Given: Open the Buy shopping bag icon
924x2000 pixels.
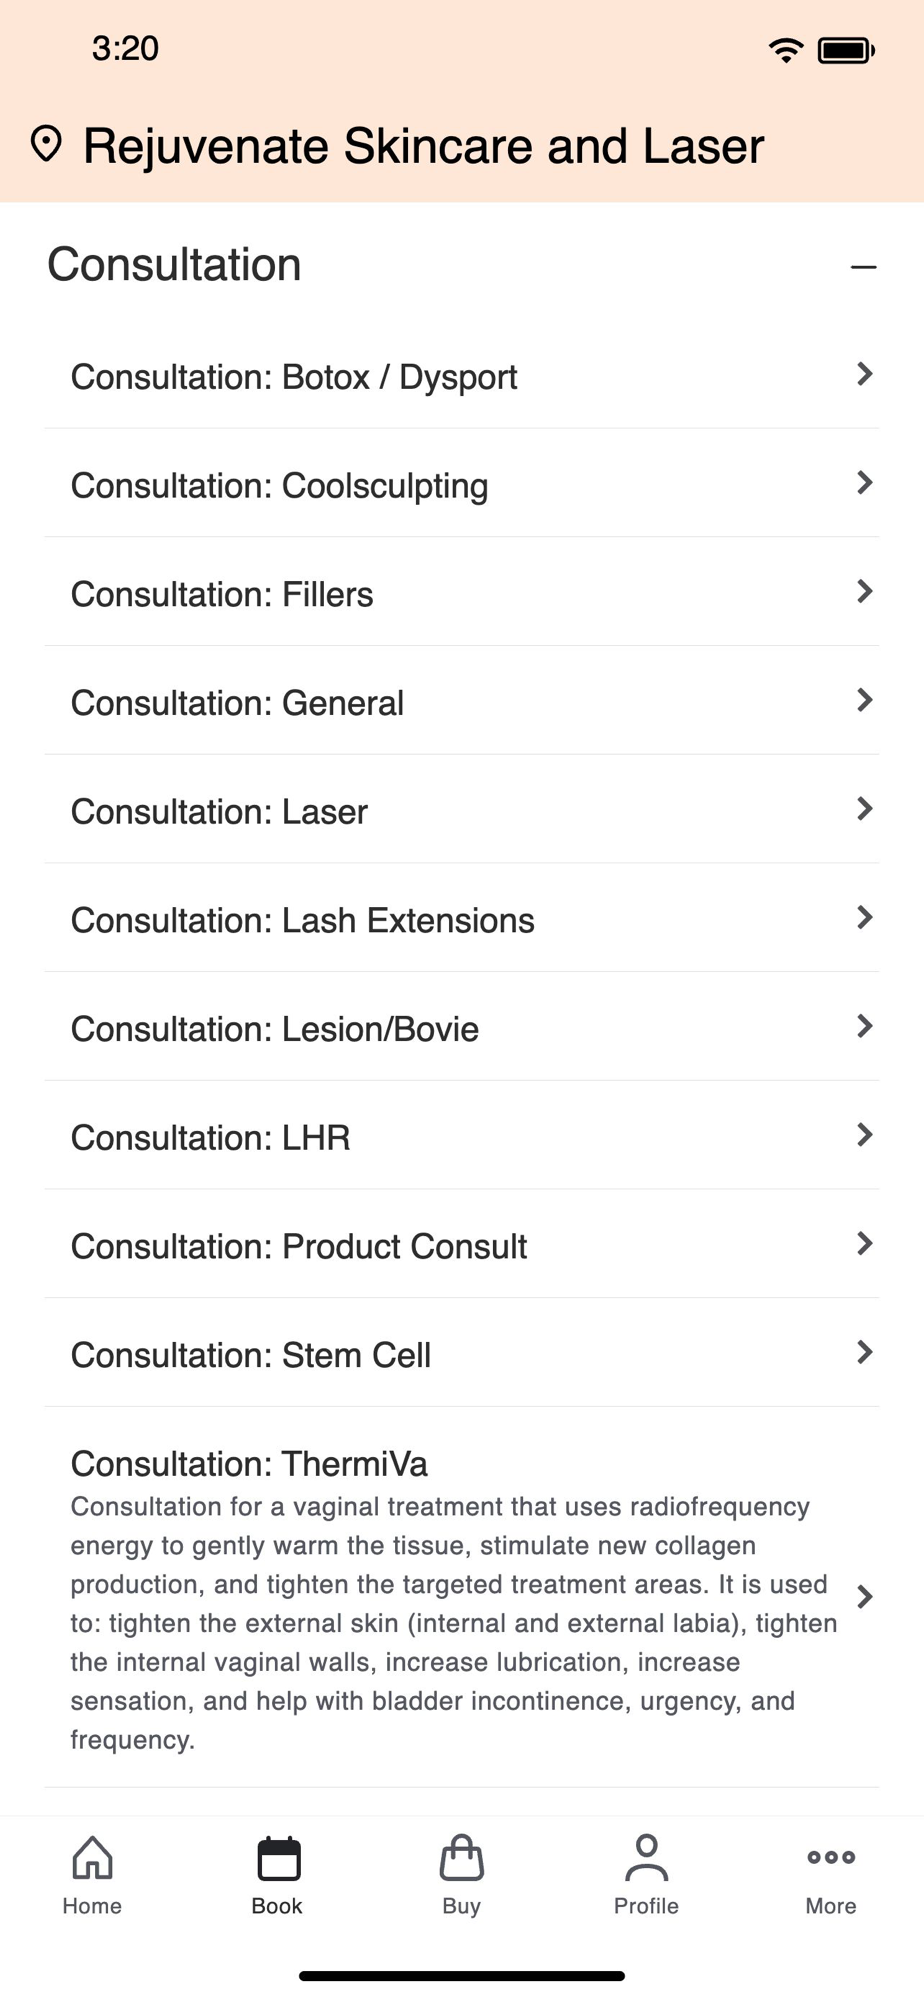Looking at the screenshot, I should 461,1858.
